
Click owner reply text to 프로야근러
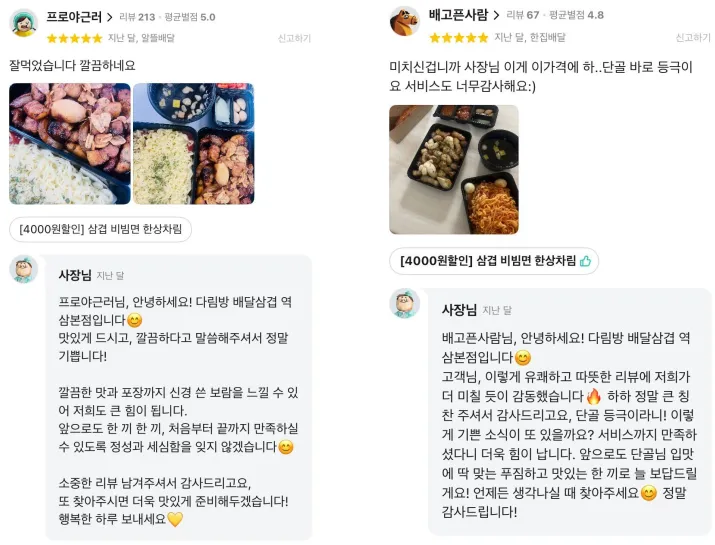point(178,410)
